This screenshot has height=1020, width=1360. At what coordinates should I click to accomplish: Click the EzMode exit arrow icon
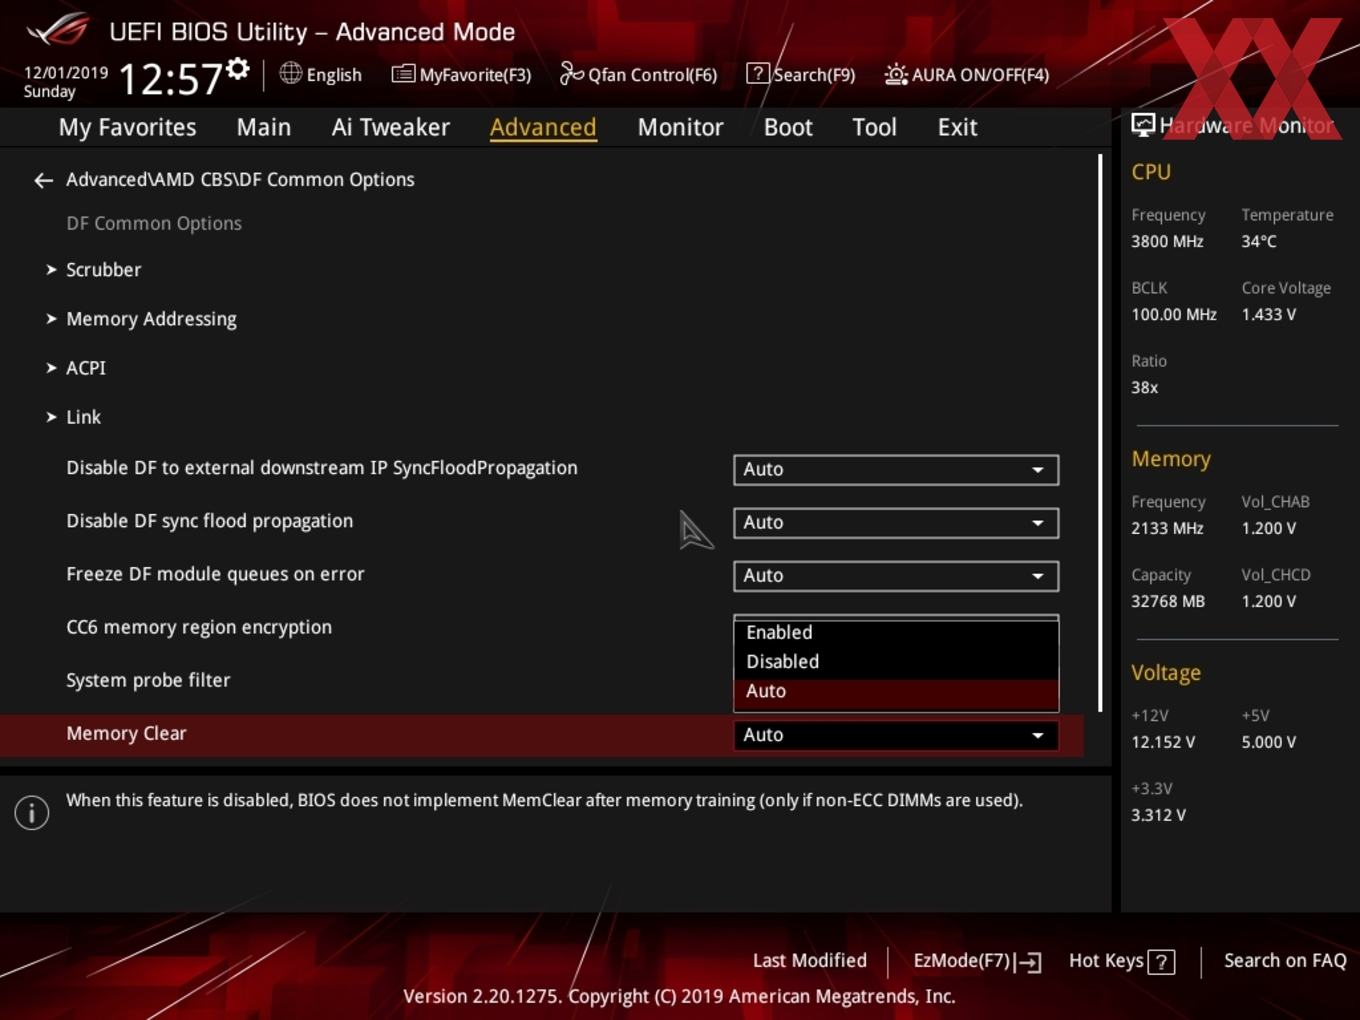click(x=1029, y=962)
